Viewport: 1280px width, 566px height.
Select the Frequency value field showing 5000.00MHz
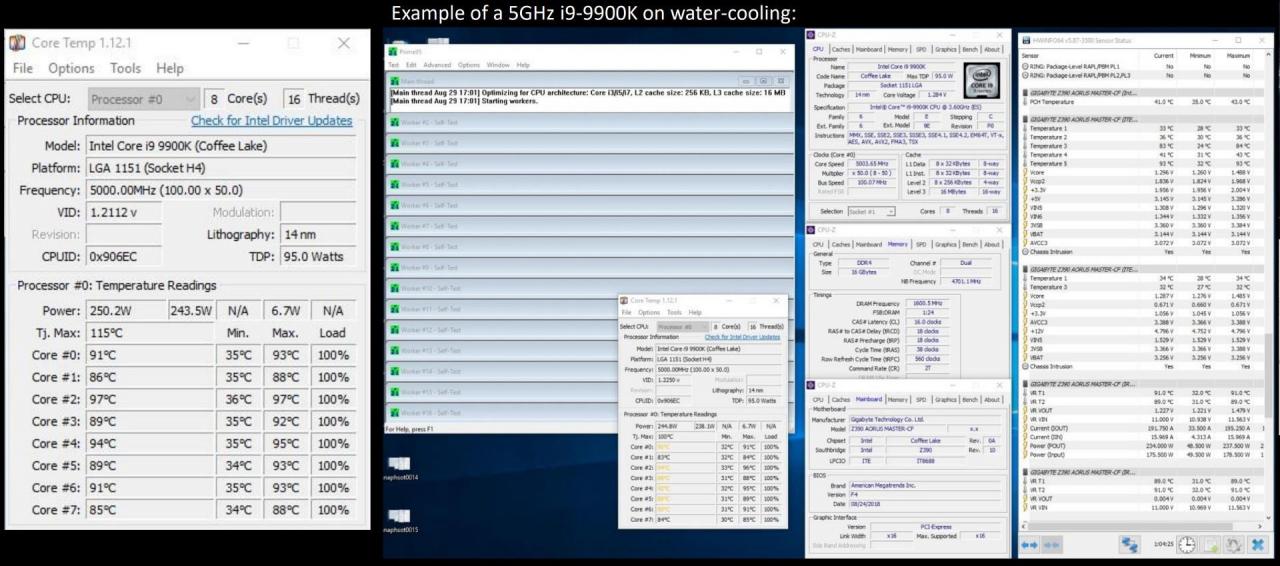click(220, 190)
